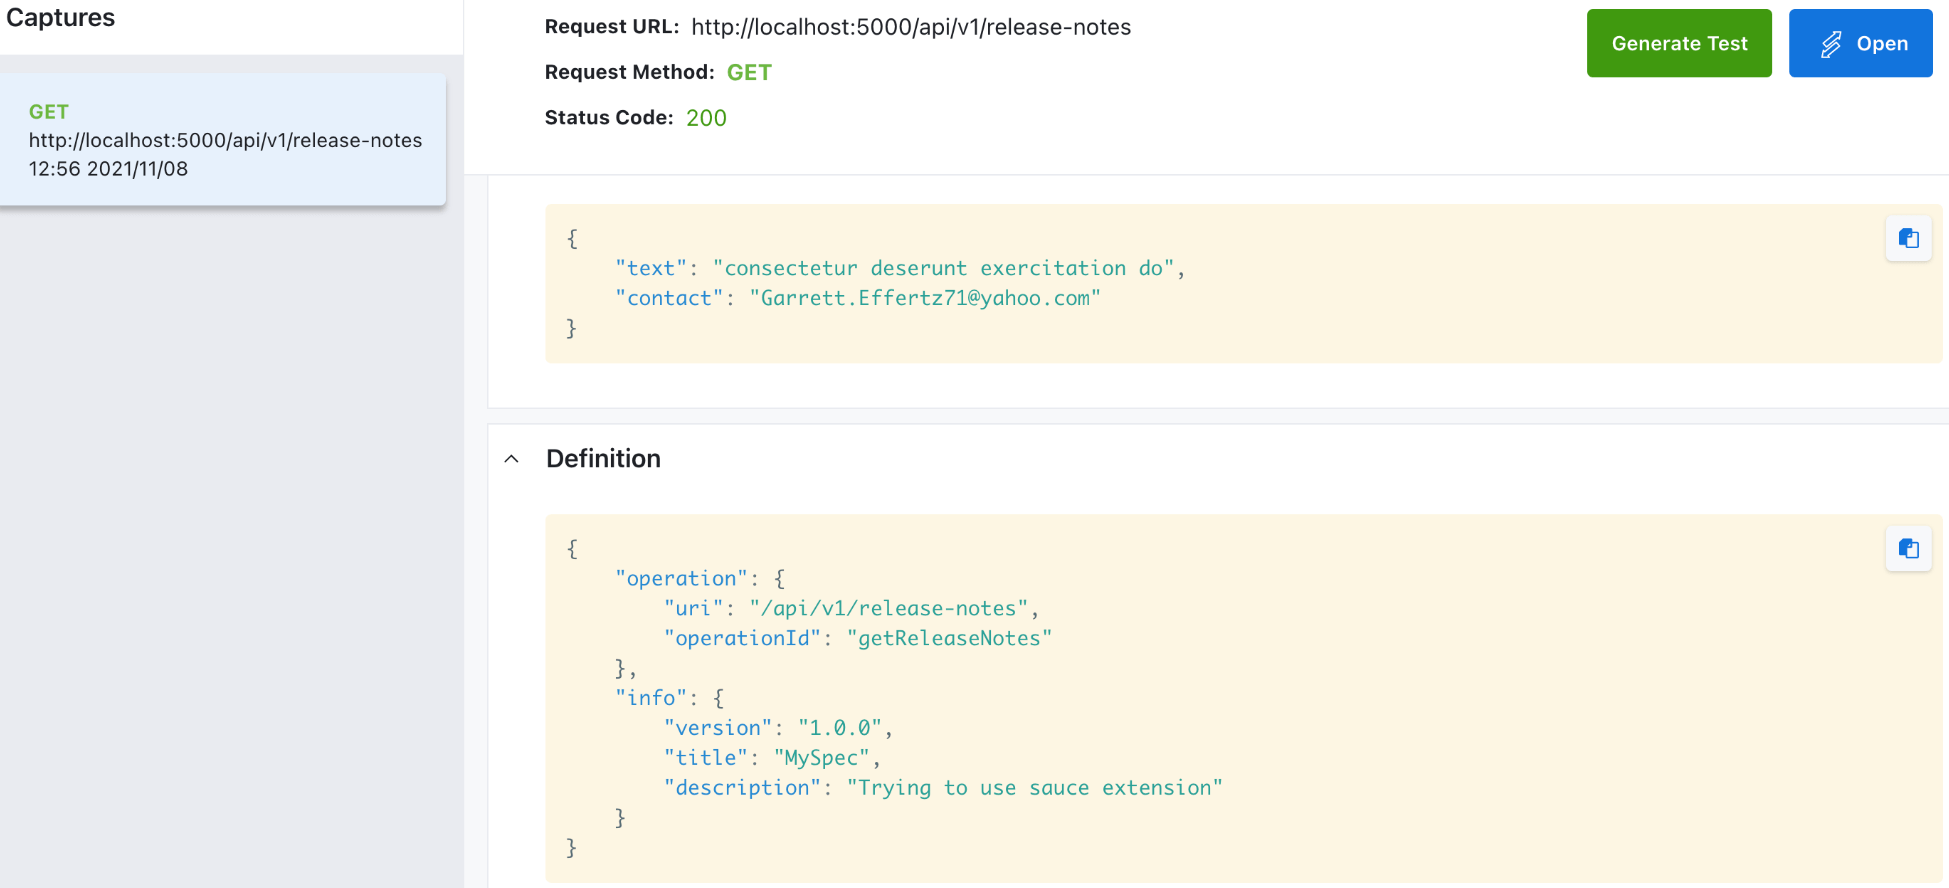This screenshot has width=1949, height=888.
Task: Click the Captures sidebar heading
Action: coord(60,18)
